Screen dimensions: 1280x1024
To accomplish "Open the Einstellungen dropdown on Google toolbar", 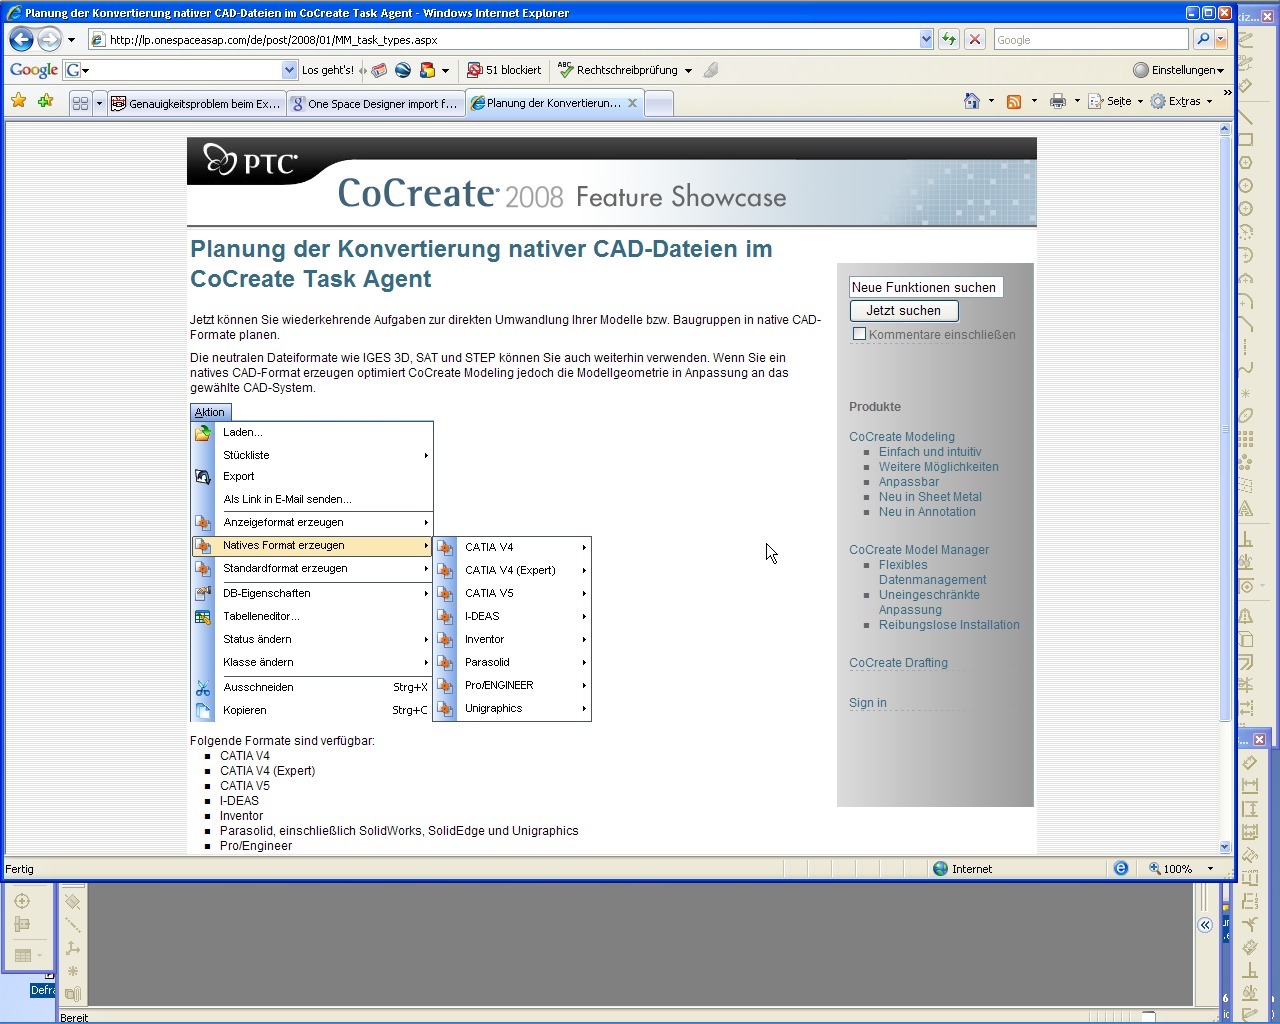I will (x=1179, y=70).
